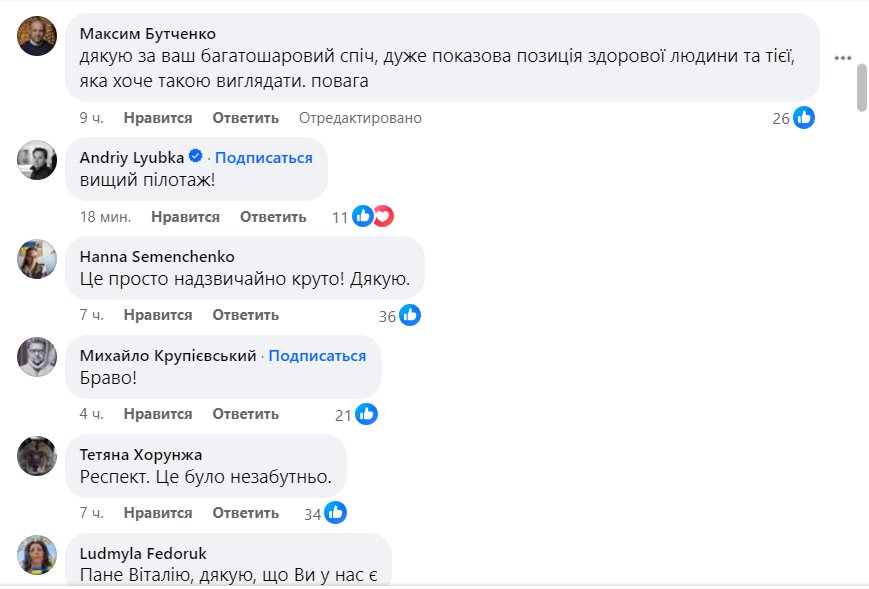Open the 9 ч. timestamp link
869x589 pixels.
(91, 118)
